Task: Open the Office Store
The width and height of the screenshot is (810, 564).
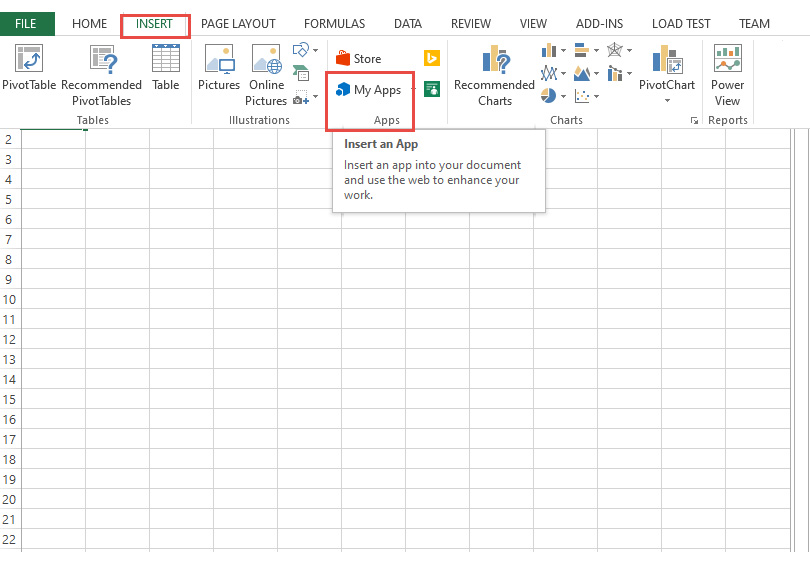Action: coord(359,58)
